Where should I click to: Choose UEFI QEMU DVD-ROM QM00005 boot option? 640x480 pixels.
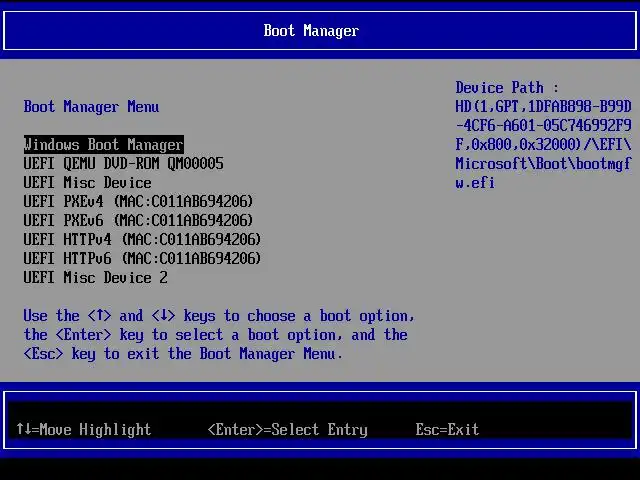pyautogui.click(x=123, y=164)
